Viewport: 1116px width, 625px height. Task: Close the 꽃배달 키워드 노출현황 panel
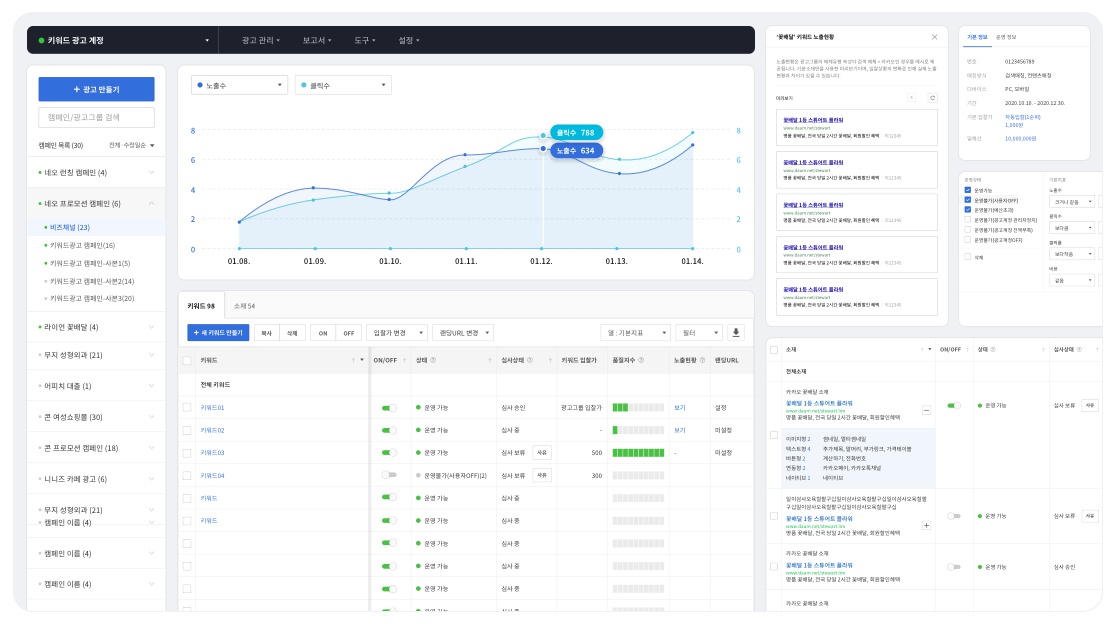pos(934,37)
